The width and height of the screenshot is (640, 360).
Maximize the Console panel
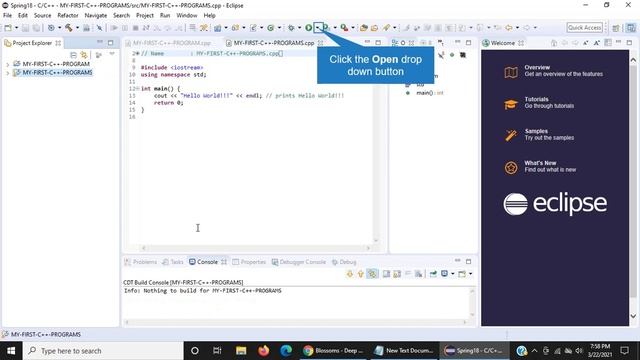pos(469,261)
